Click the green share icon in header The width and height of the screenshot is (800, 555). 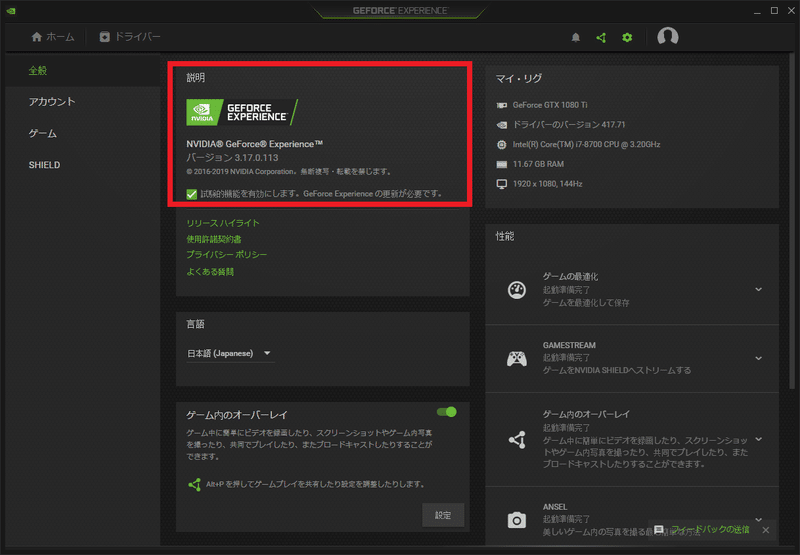coord(602,37)
